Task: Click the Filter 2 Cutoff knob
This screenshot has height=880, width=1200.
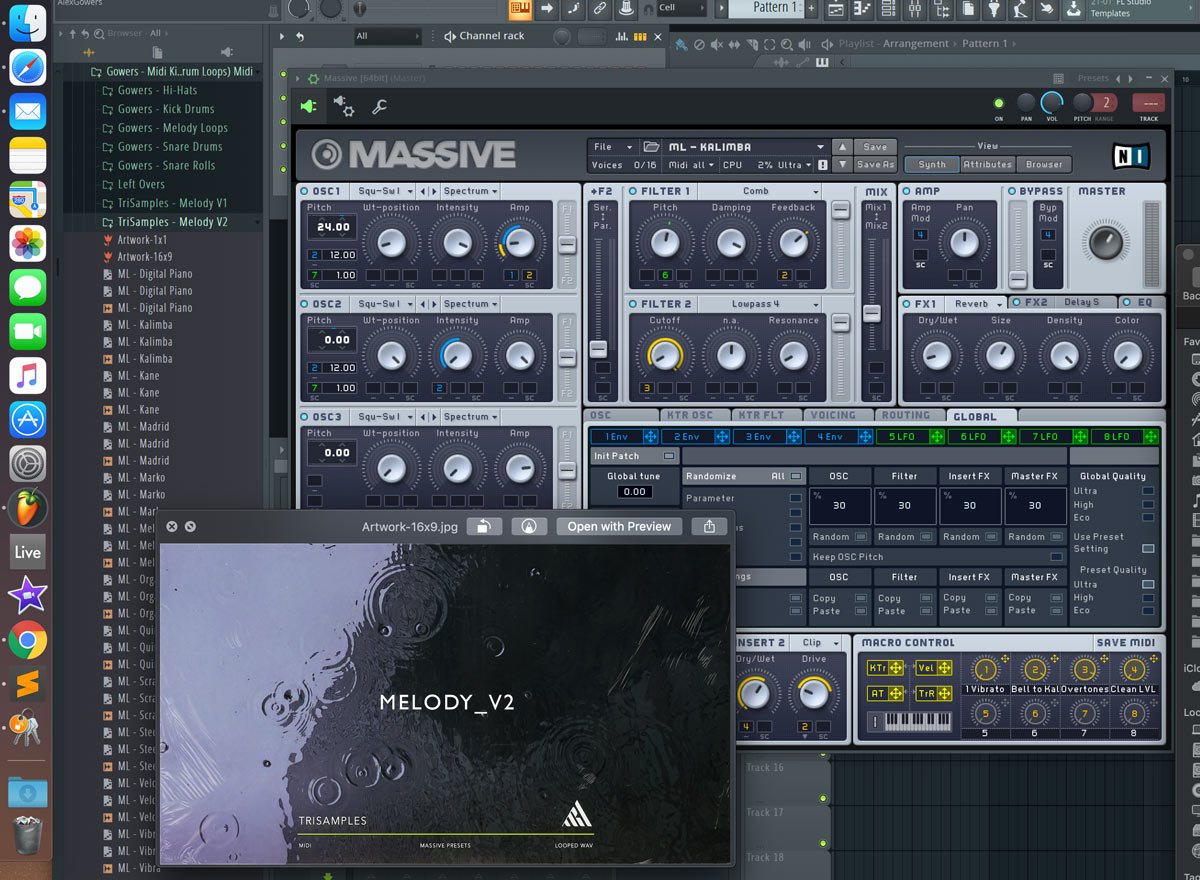Action: pyautogui.click(x=665, y=355)
